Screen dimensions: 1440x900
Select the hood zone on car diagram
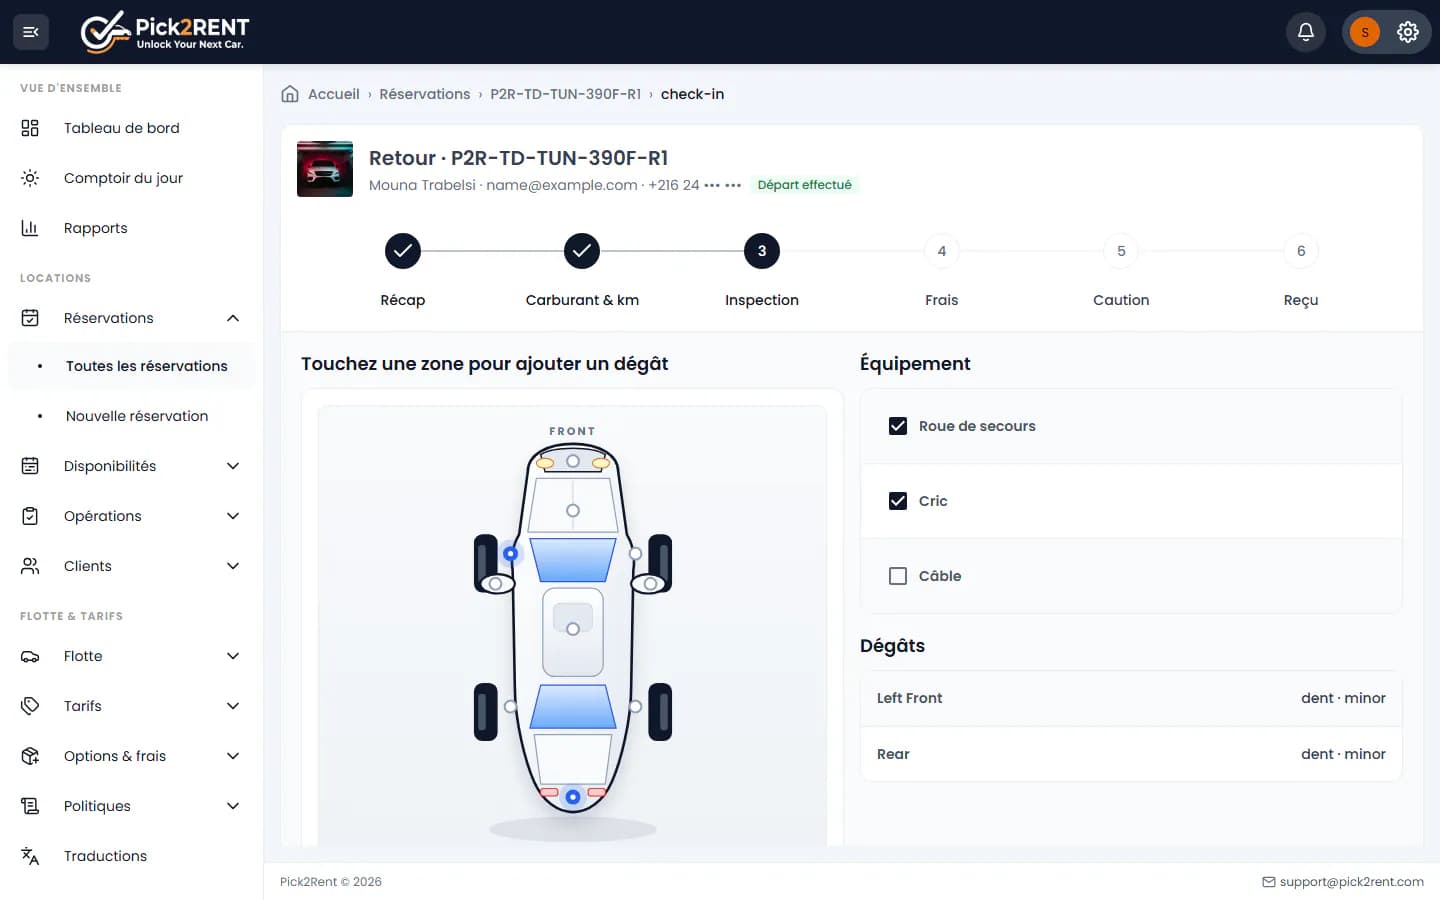pos(573,511)
